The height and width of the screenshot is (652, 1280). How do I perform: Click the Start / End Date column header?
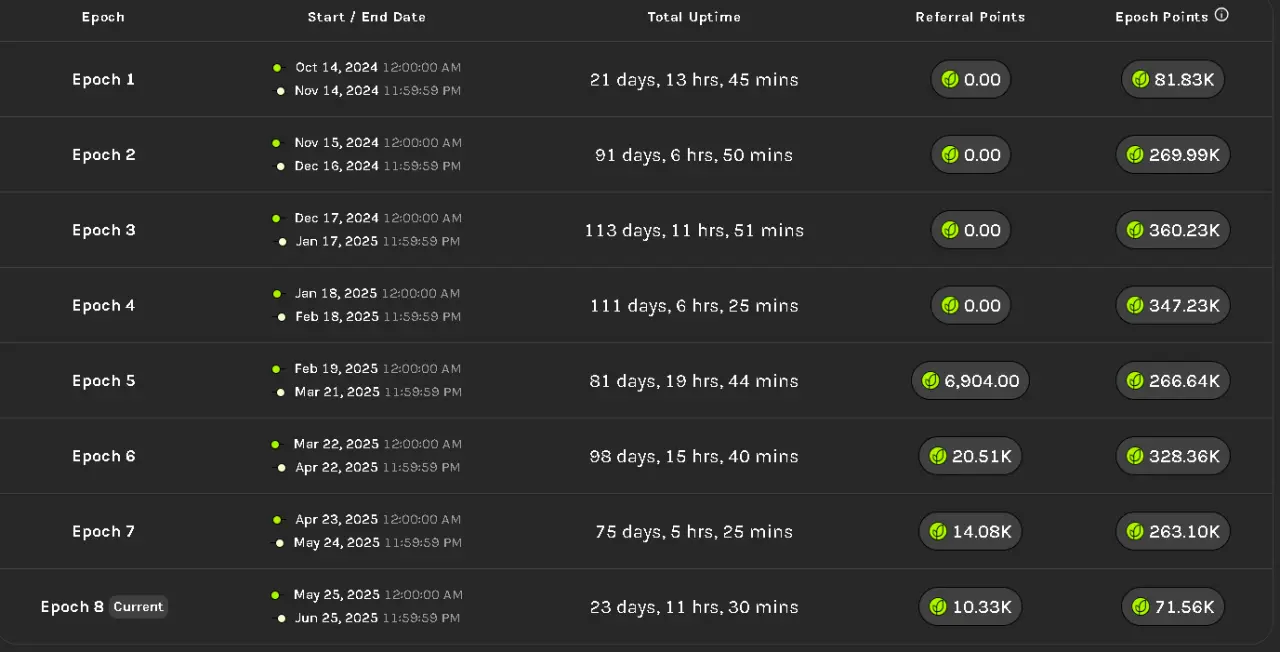[366, 17]
